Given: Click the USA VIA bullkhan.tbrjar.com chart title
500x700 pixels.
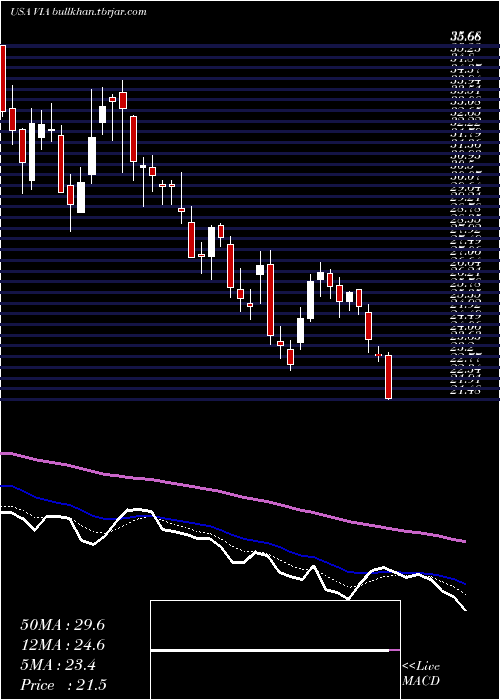Looking at the screenshot, I should pyautogui.click(x=78, y=12).
